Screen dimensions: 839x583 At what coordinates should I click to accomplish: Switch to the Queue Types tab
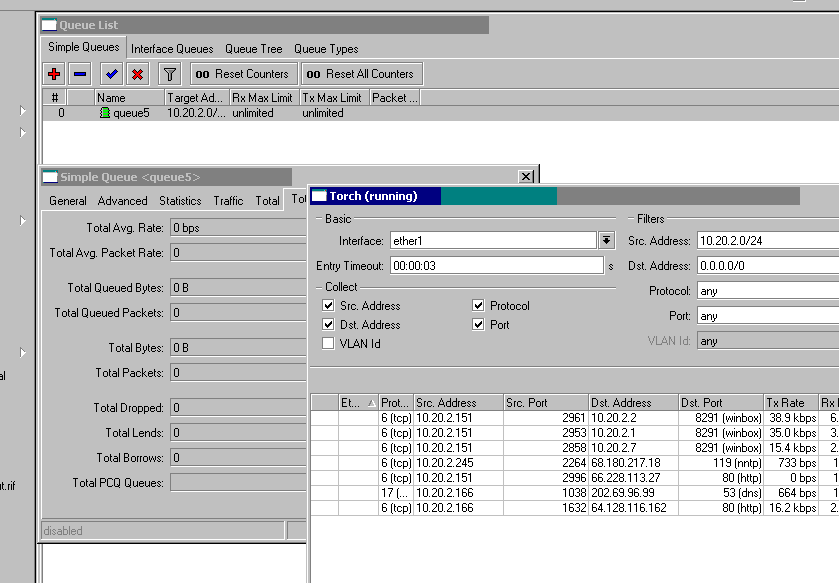tap(326, 49)
